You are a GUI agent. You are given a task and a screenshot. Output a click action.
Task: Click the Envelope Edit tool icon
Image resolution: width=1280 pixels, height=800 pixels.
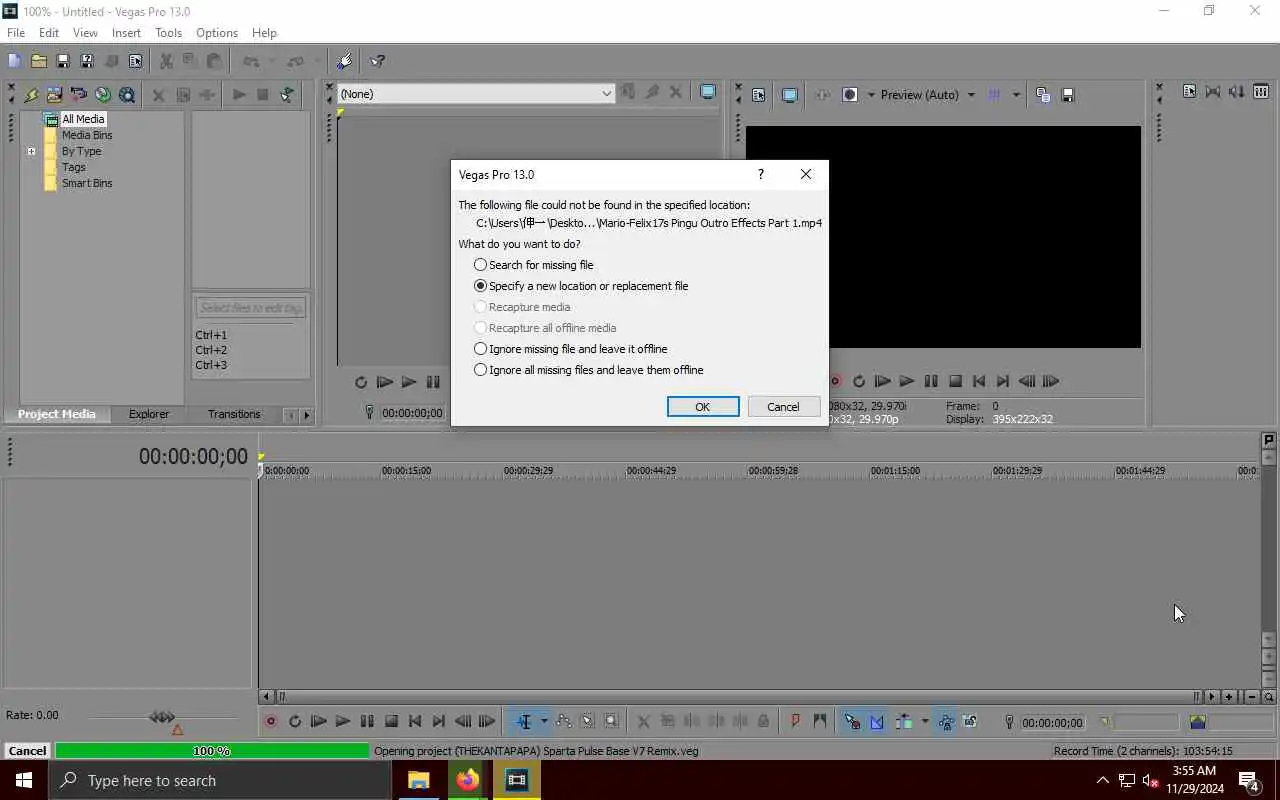point(563,721)
